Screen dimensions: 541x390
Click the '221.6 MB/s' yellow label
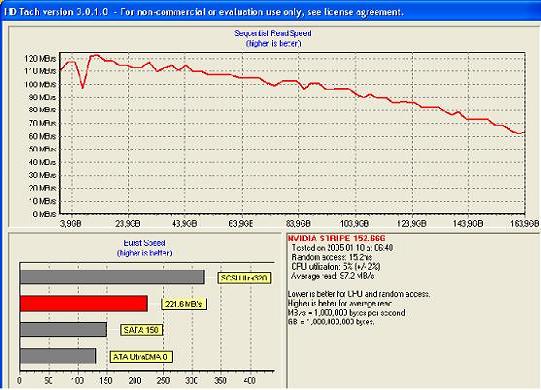(x=184, y=304)
